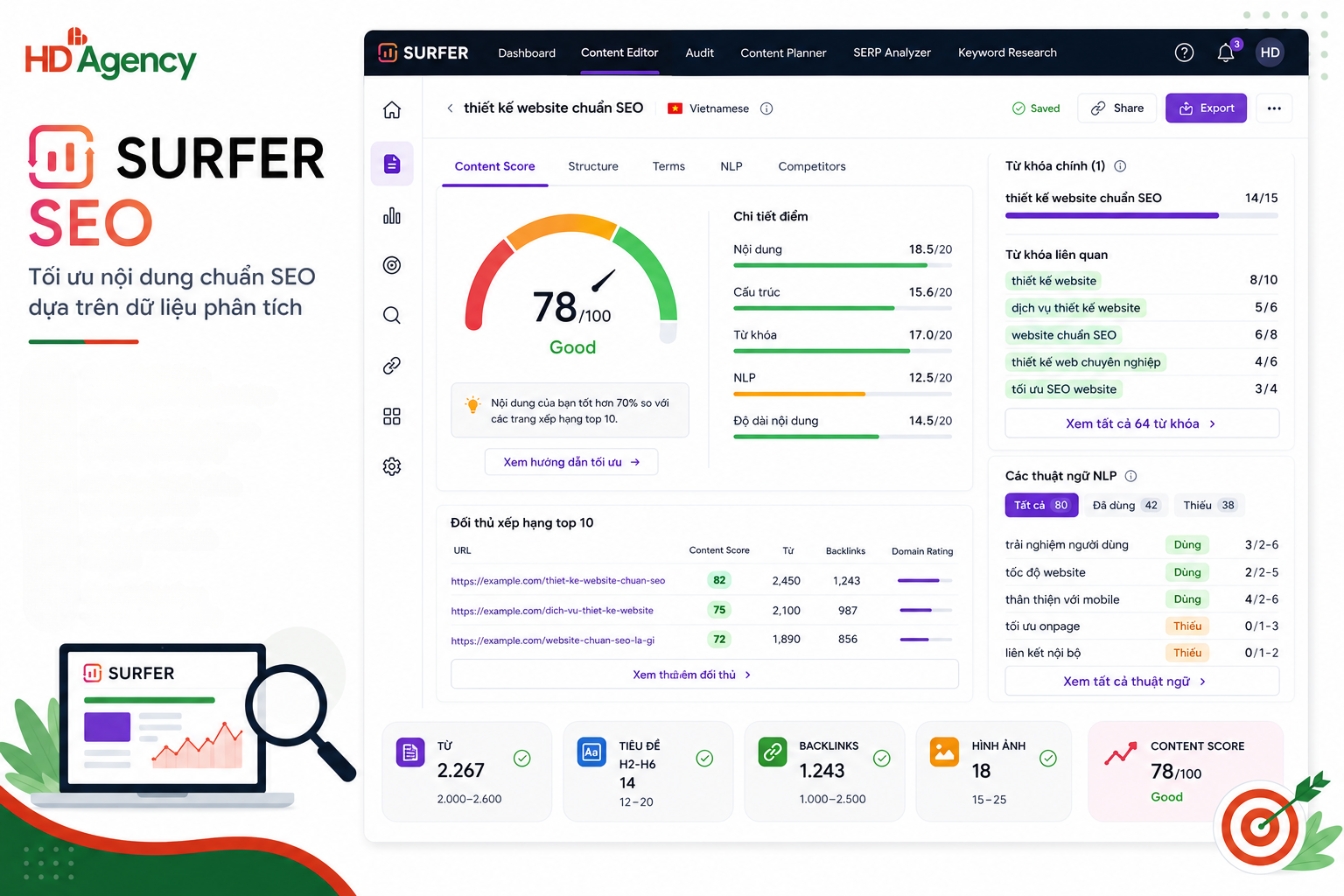
Task: Expand Xem thêm đối thủ
Action: point(704,674)
